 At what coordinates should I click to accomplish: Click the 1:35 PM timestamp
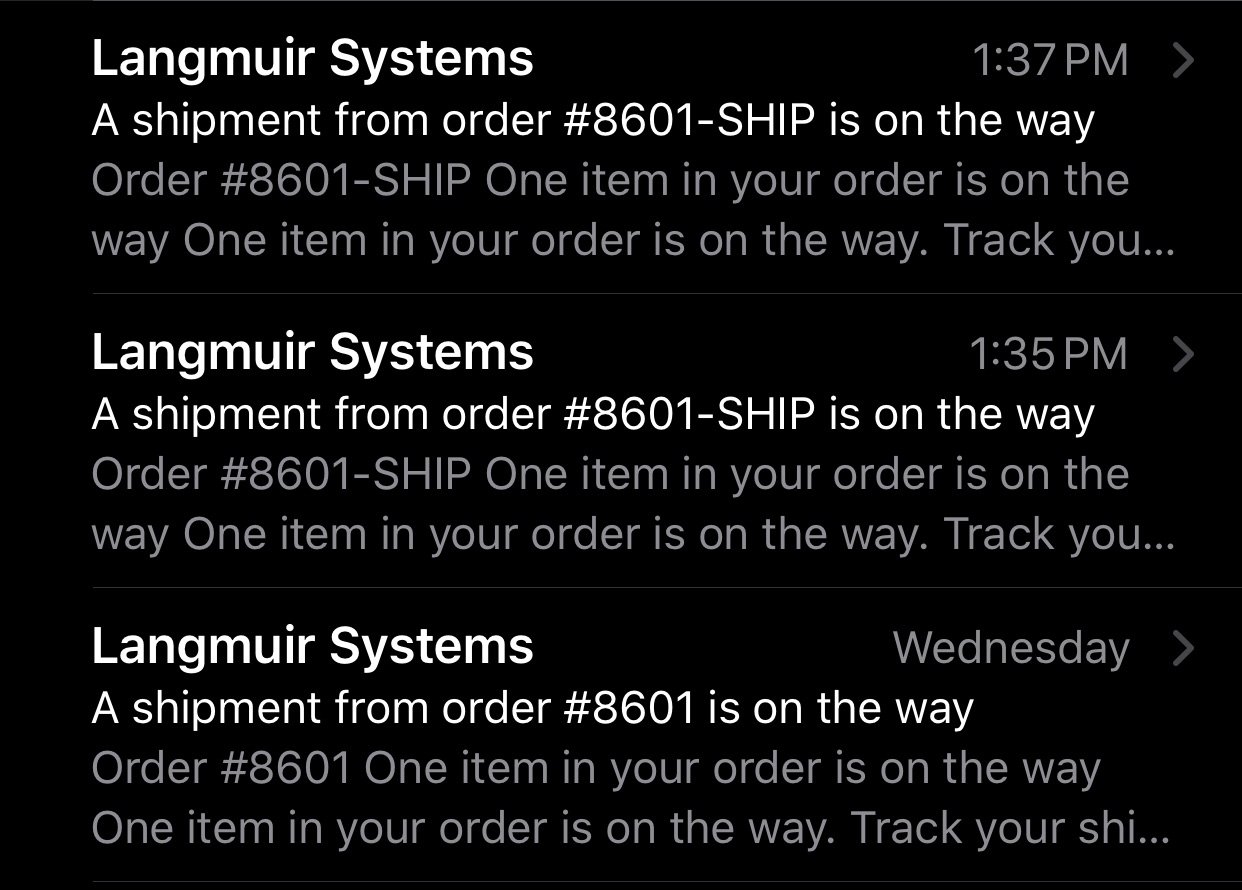point(1049,355)
